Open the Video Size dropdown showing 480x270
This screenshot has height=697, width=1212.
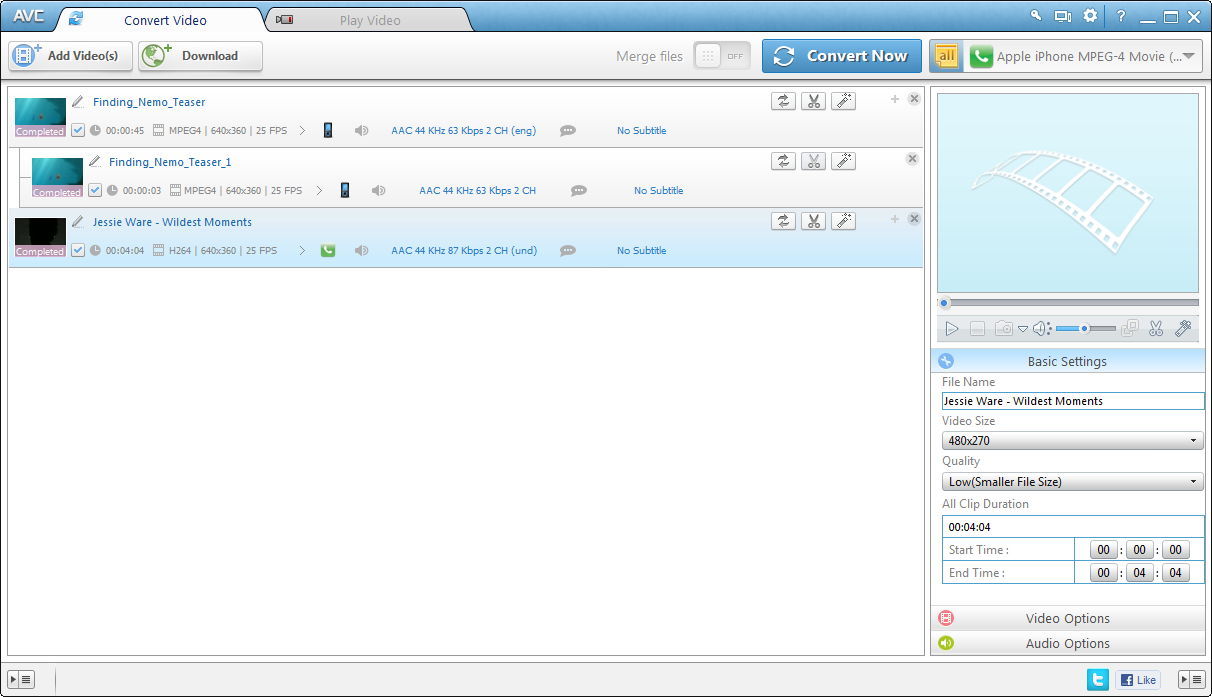(1072, 440)
